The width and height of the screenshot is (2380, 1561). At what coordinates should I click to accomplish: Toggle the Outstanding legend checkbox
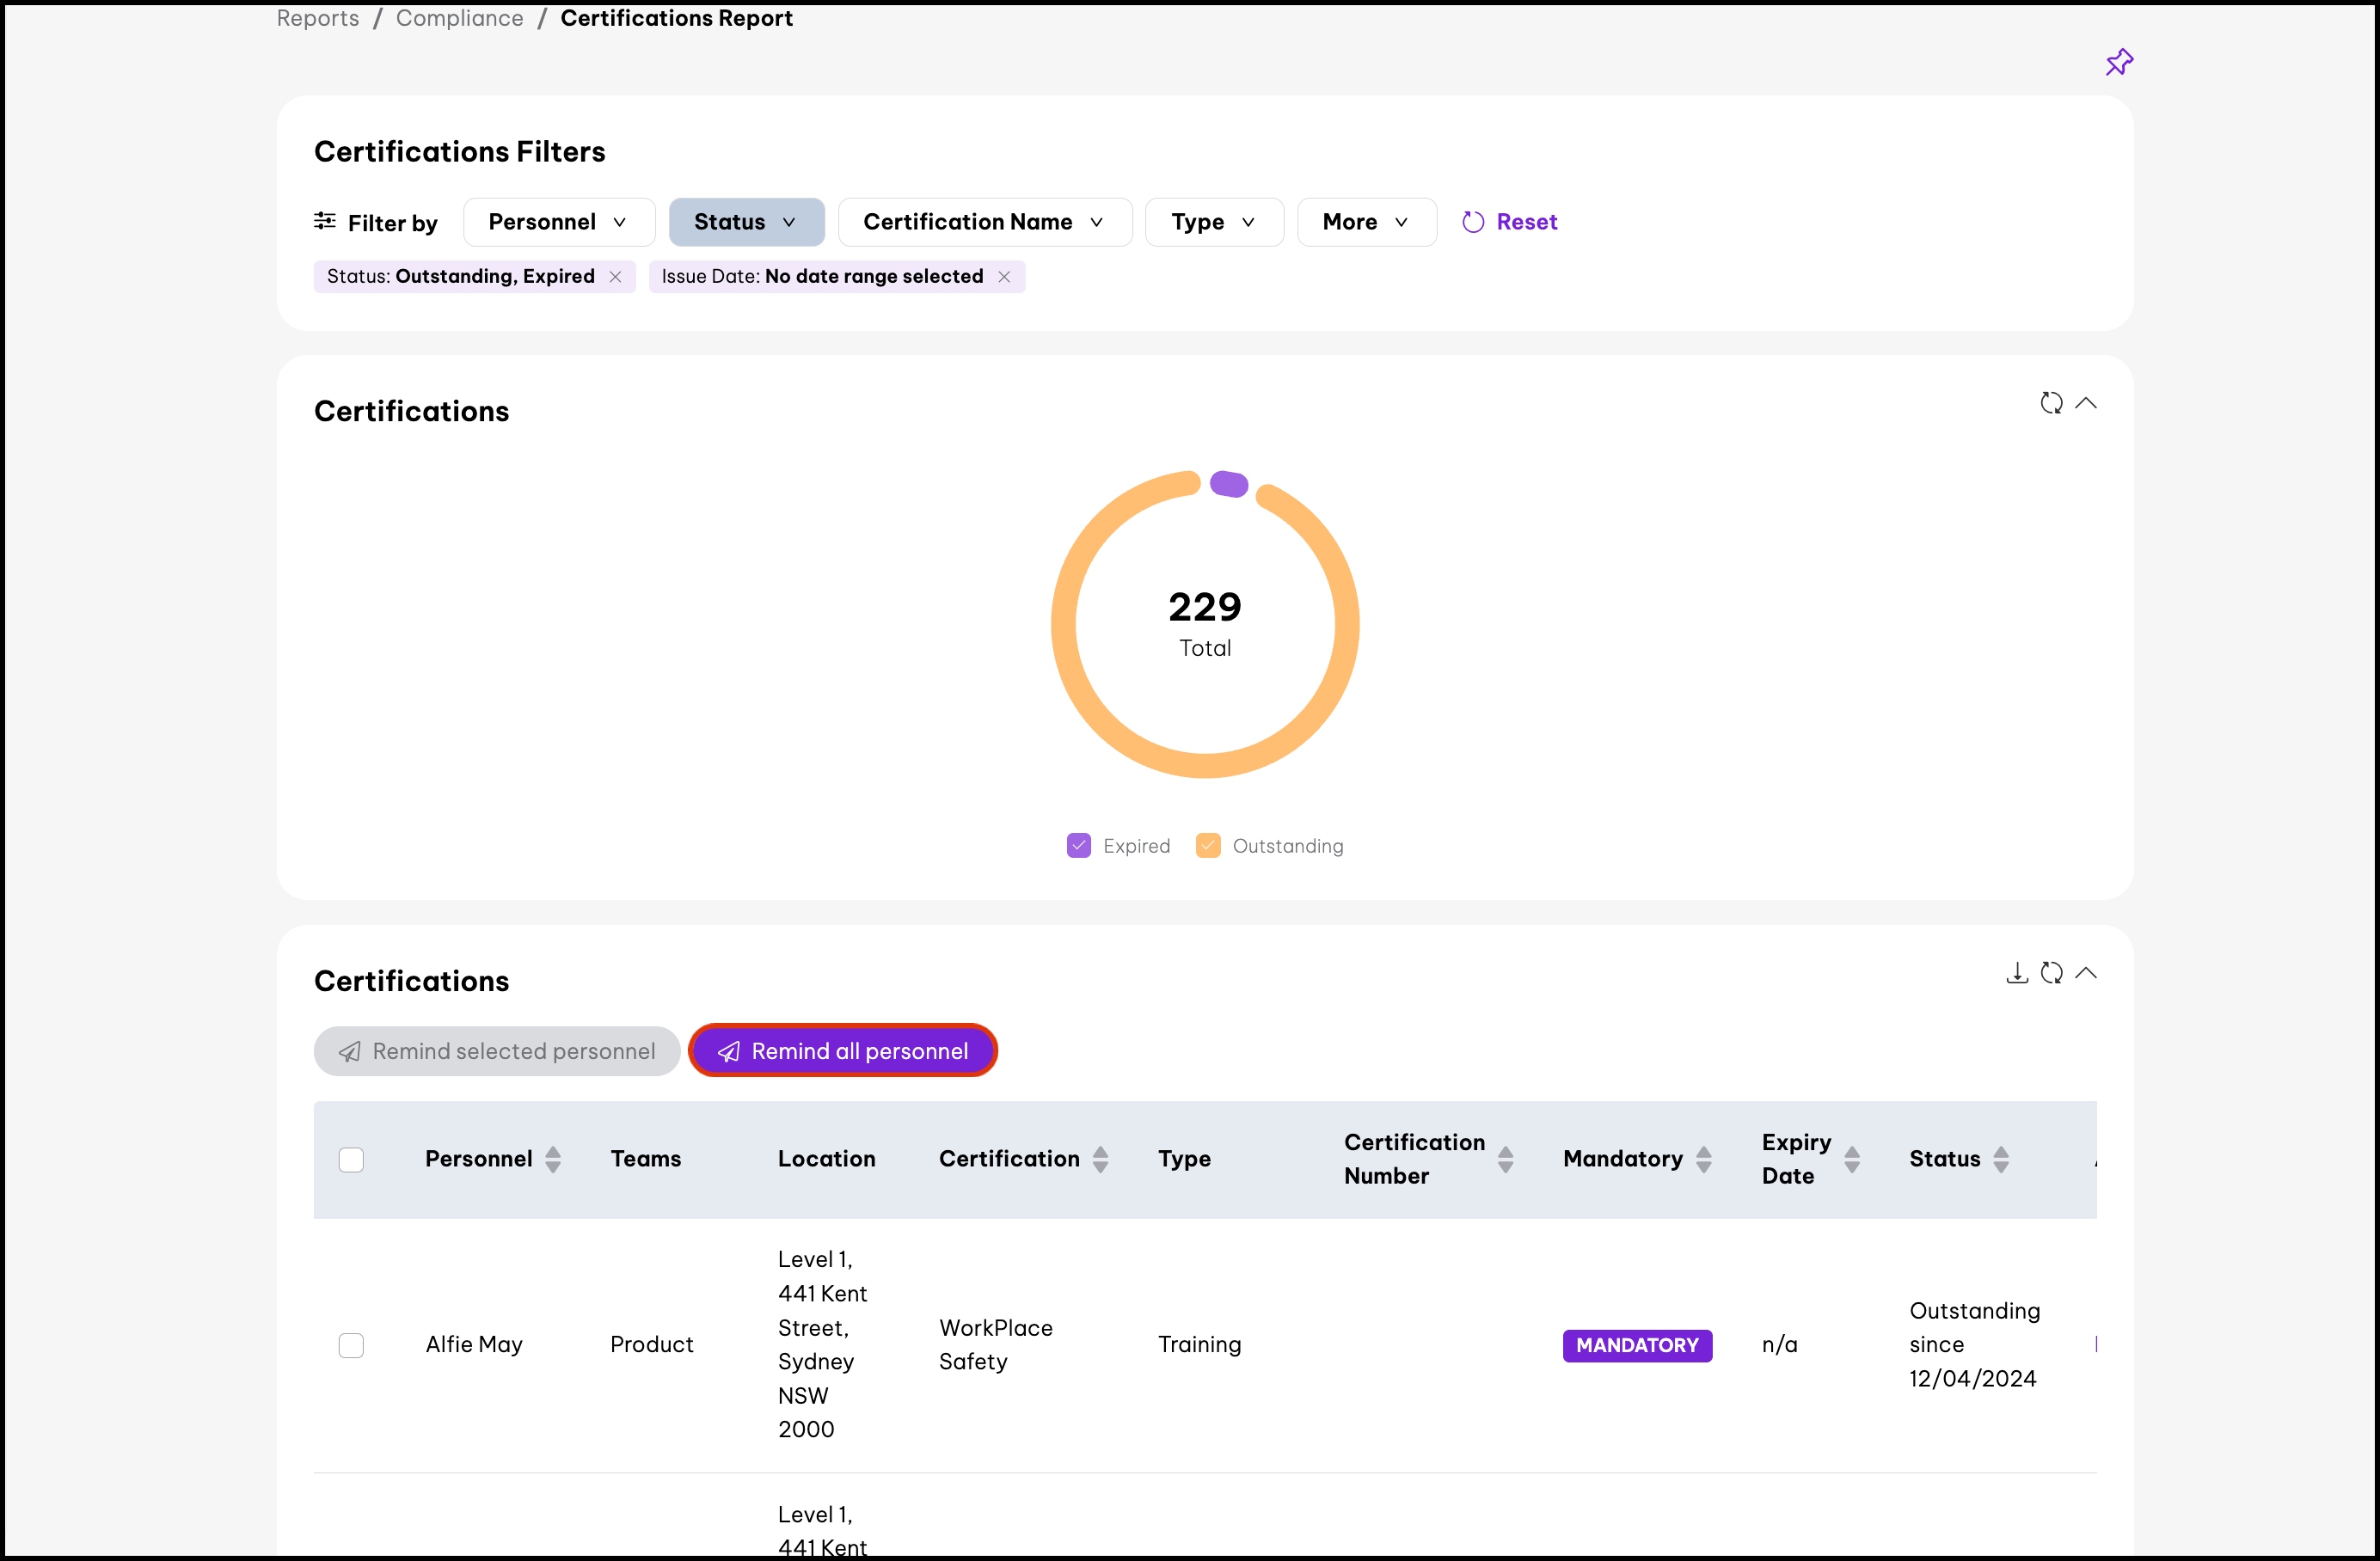(1208, 846)
